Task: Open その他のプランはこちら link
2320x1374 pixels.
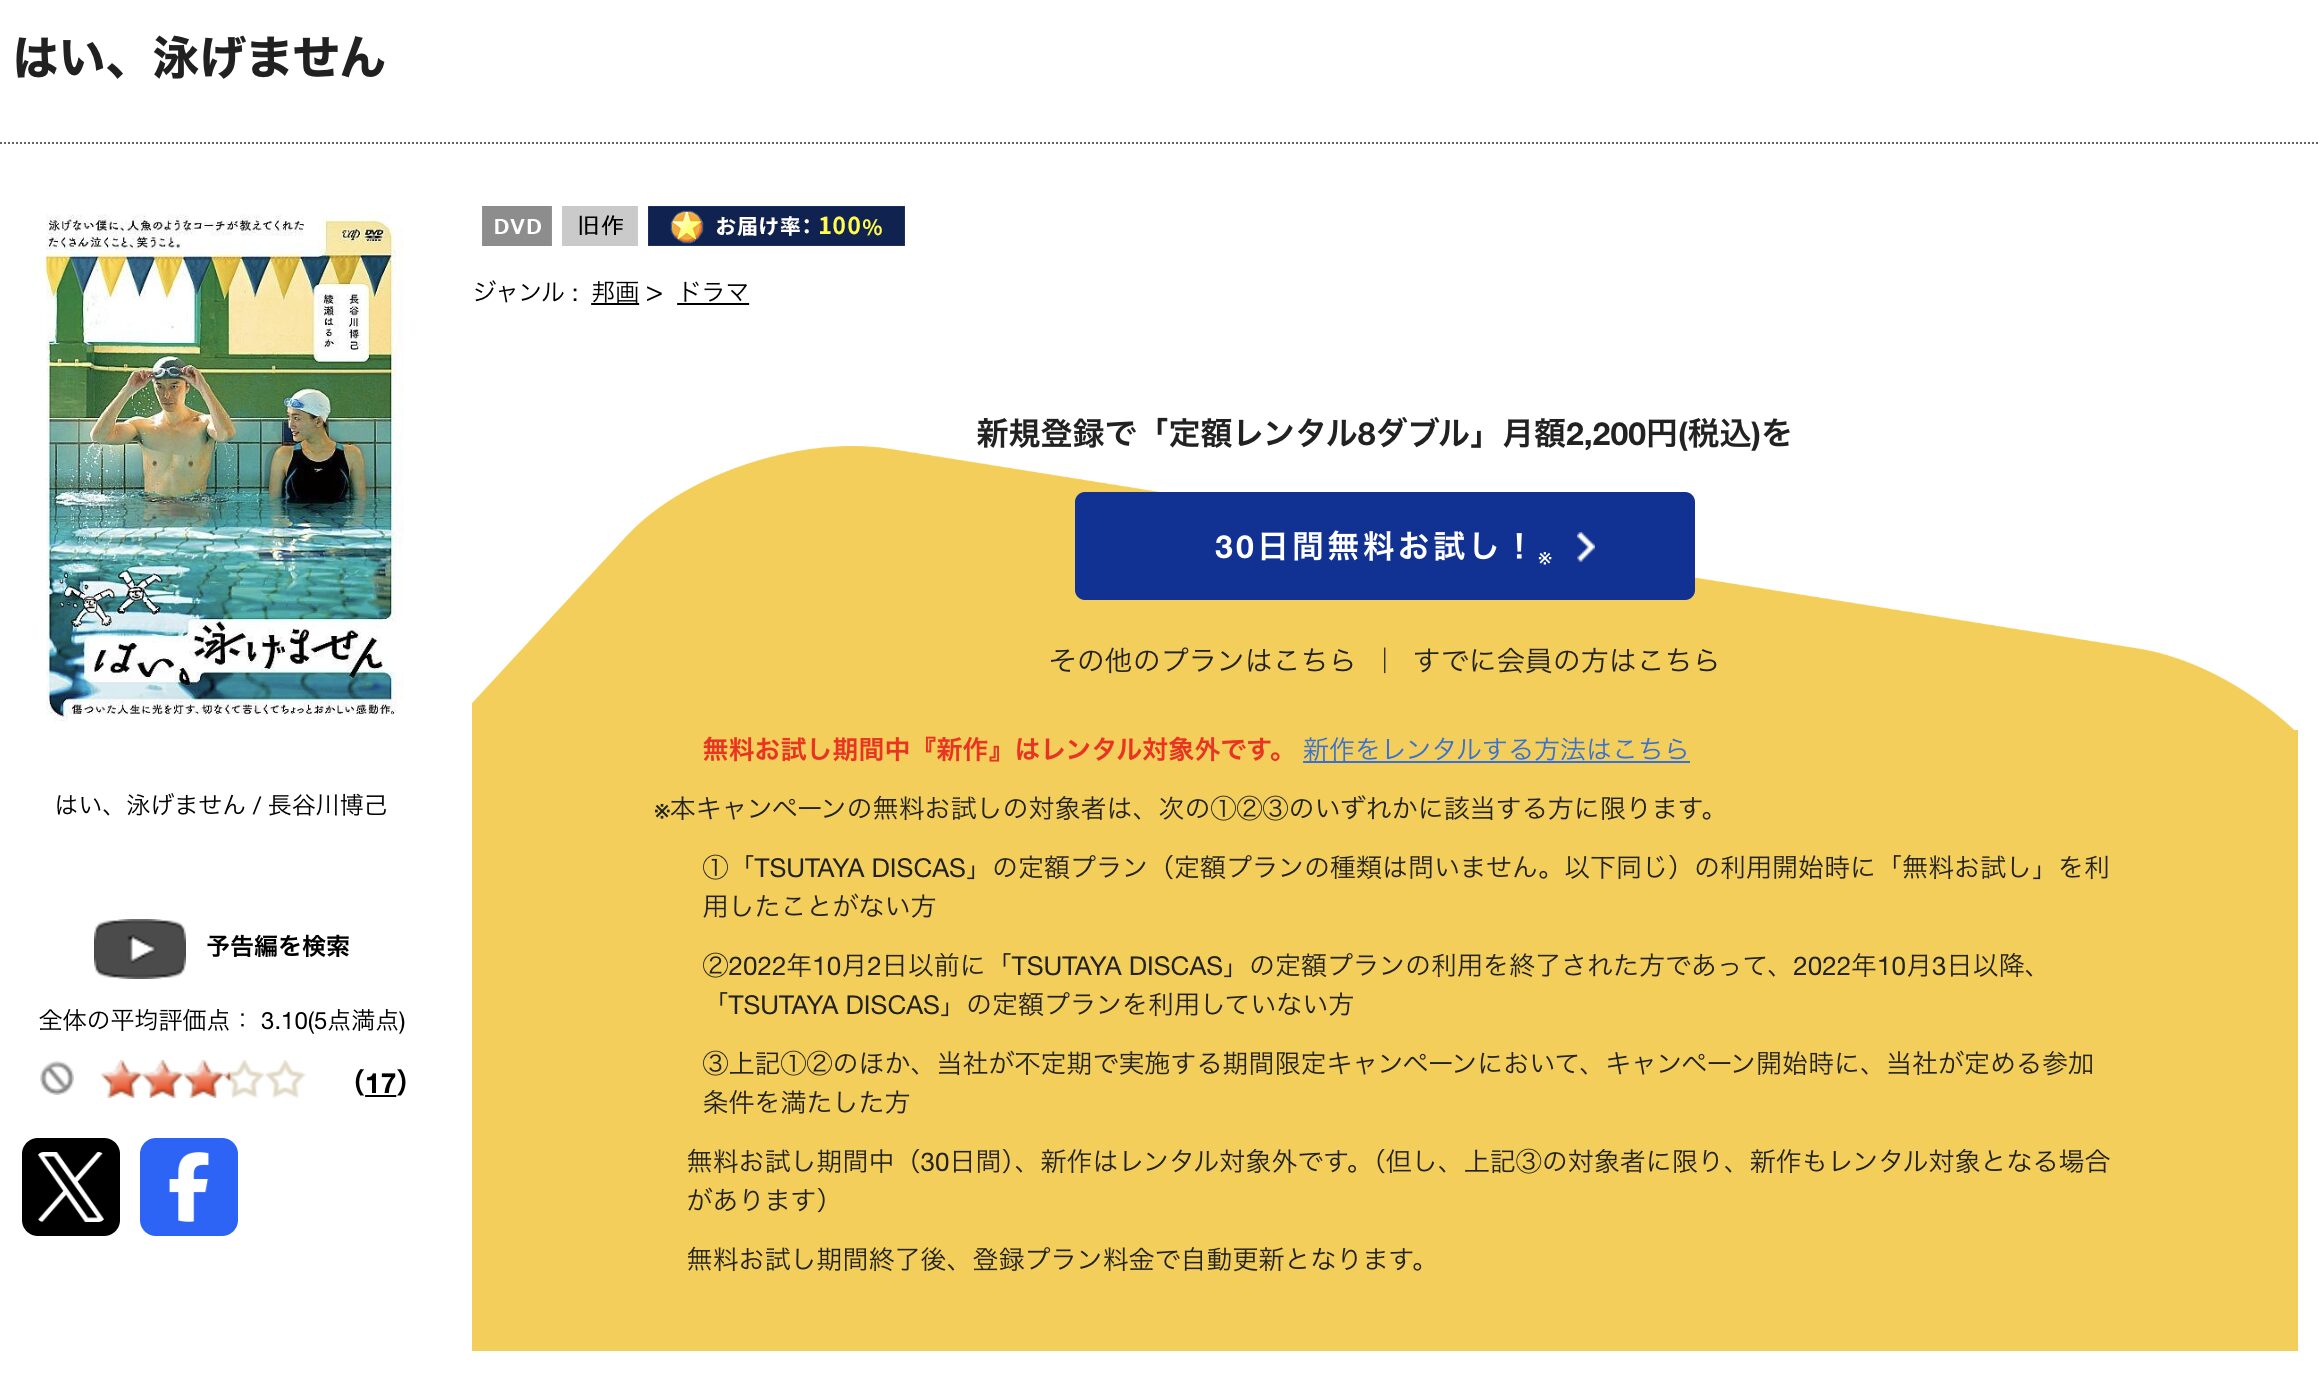Action: click(x=1201, y=660)
